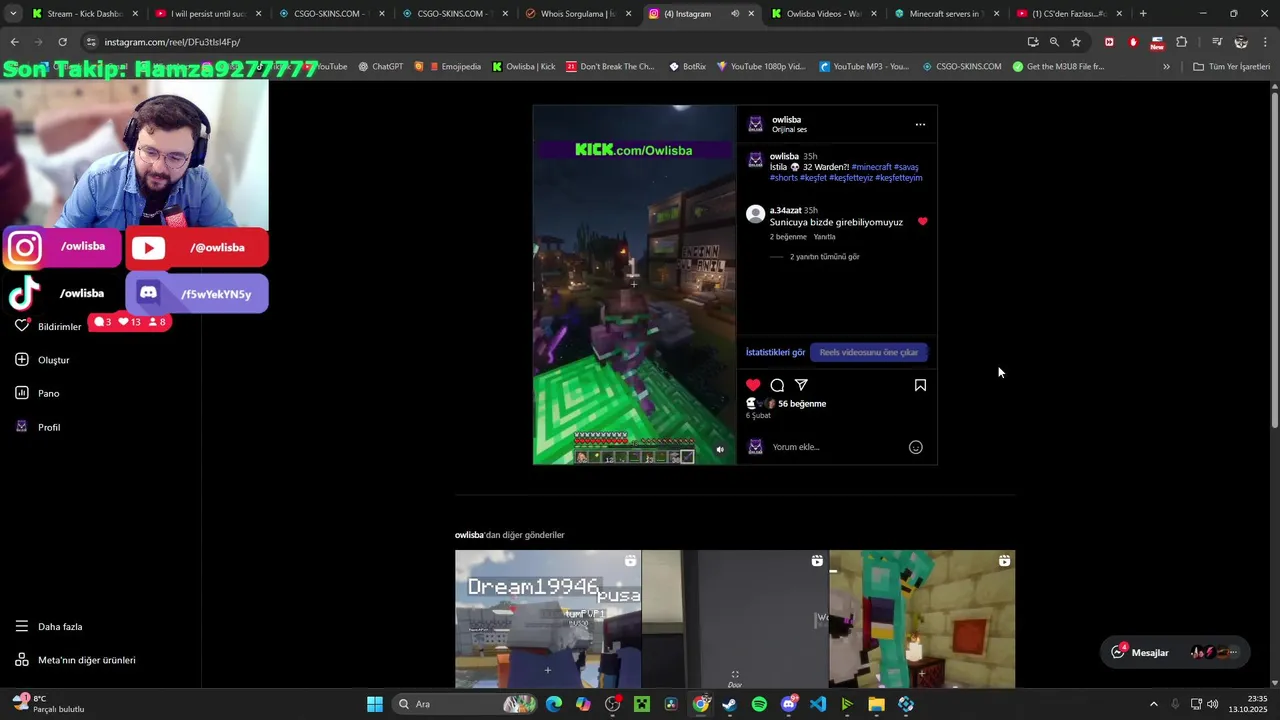
Task: Bookmark this page with the star icon
Action: pos(1076,42)
